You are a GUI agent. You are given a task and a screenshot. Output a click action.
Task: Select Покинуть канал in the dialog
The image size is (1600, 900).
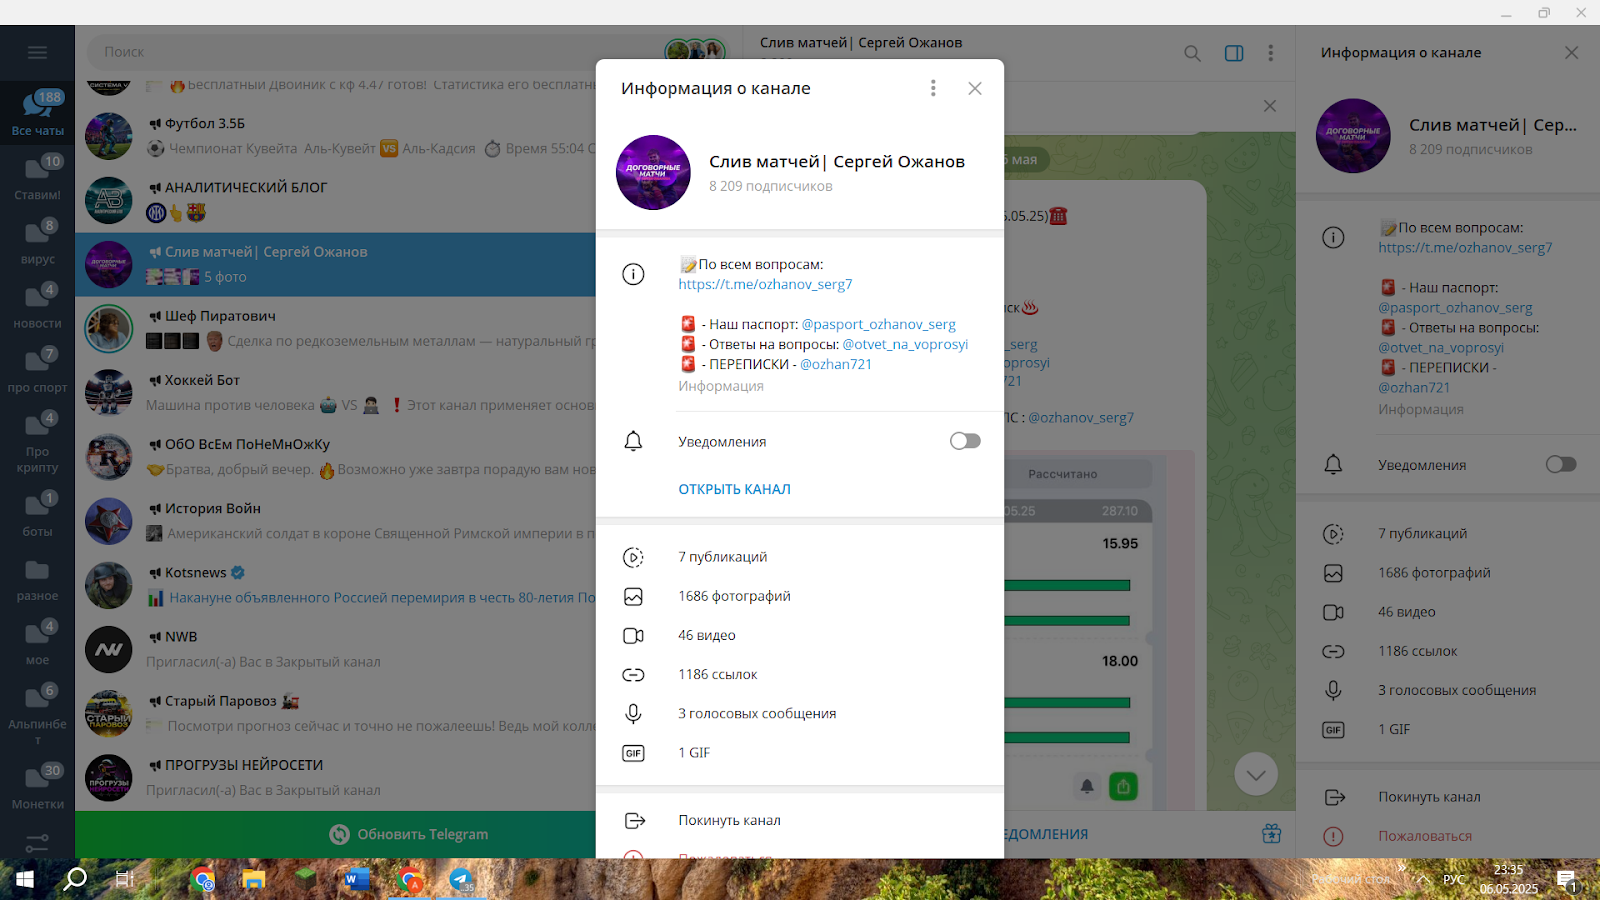point(729,820)
